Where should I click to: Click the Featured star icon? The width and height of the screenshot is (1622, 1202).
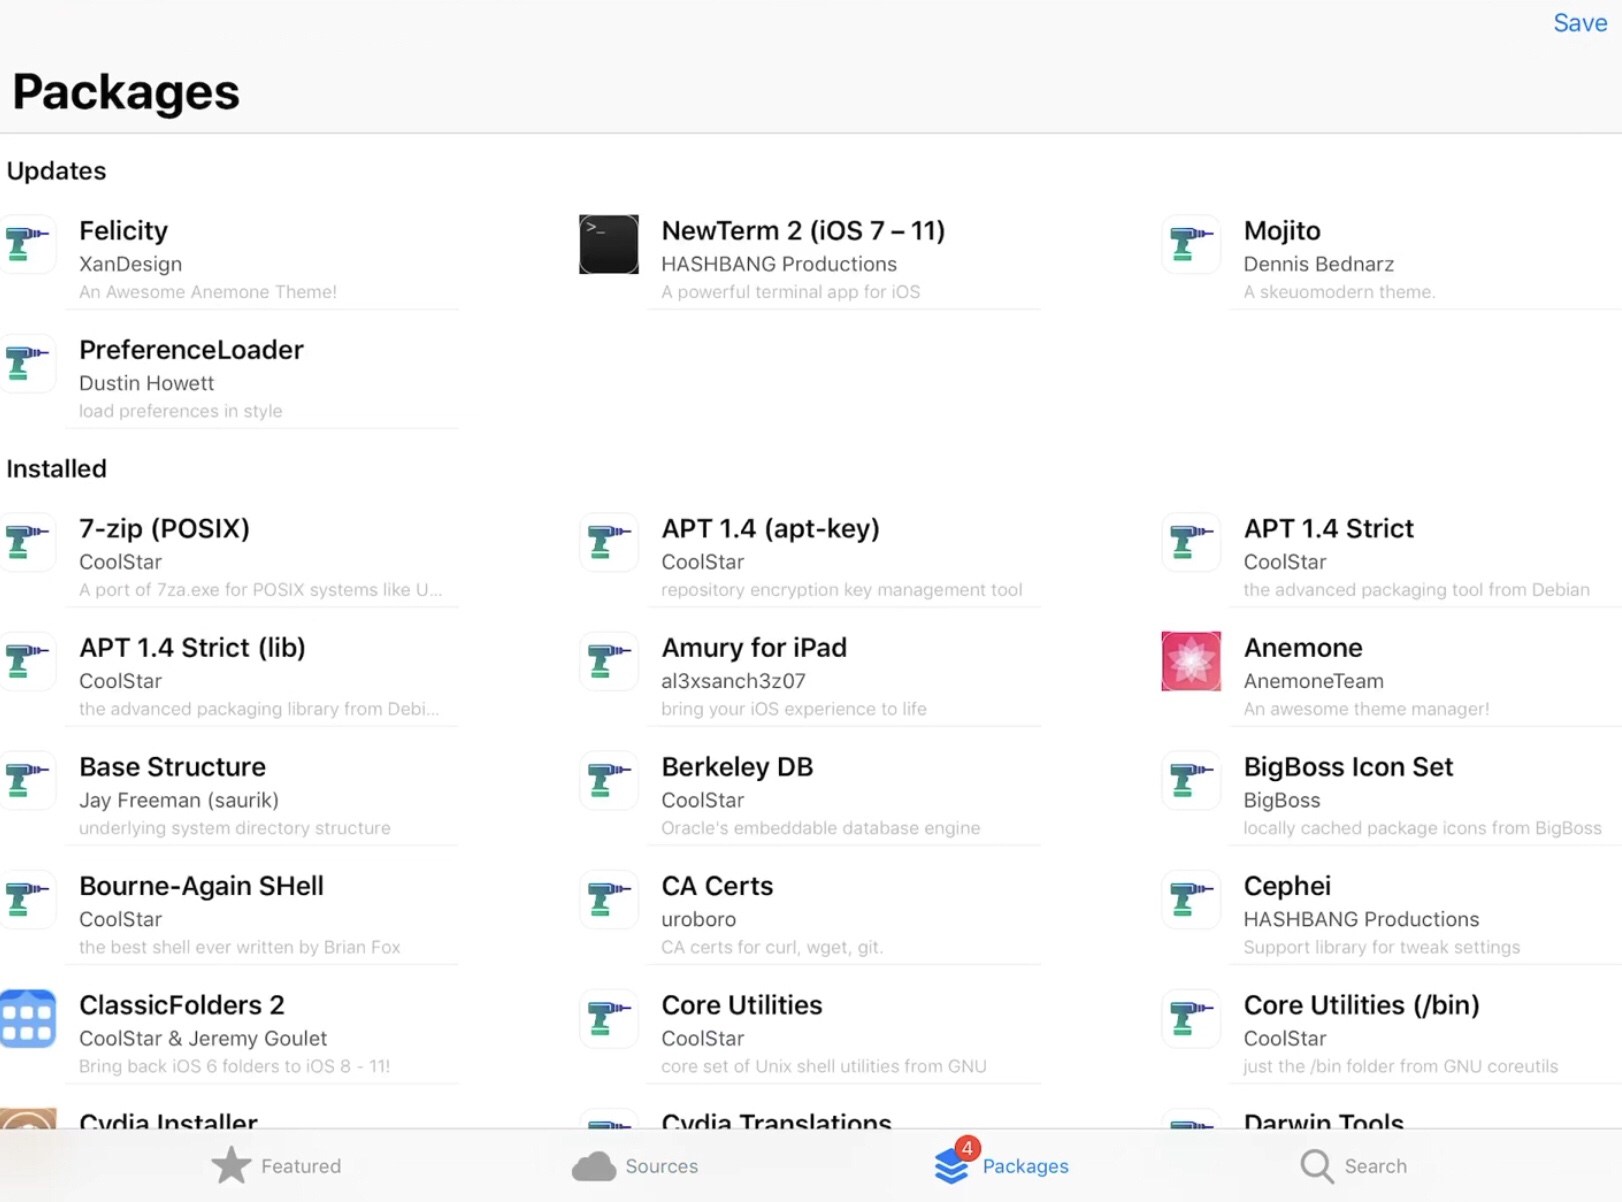(x=231, y=1165)
